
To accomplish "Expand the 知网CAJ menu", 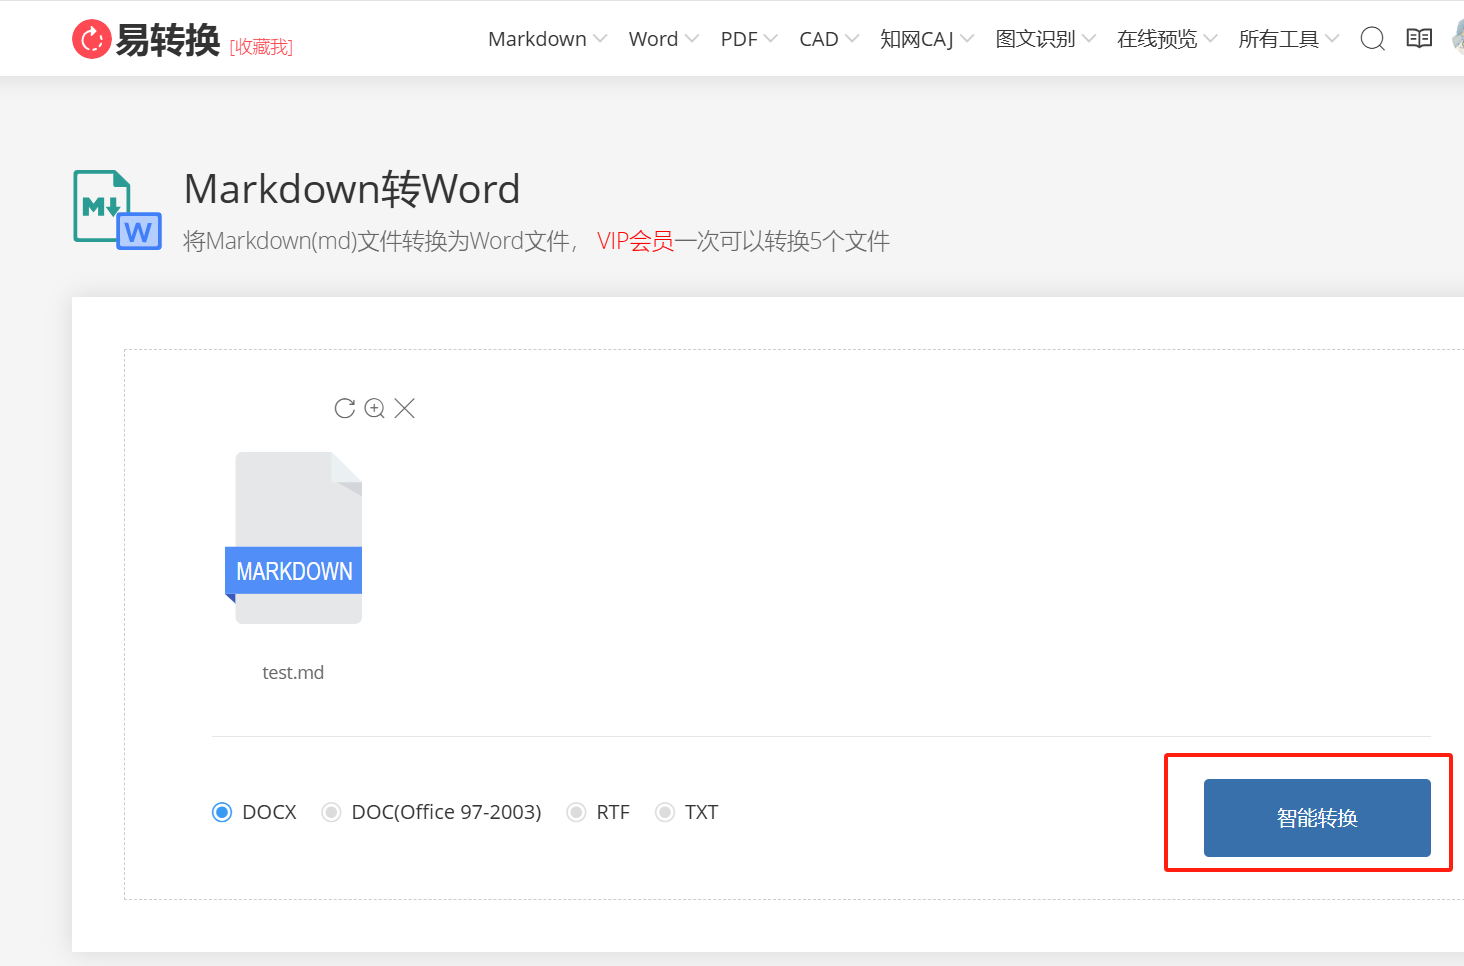I will pyautogui.click(x=927, y=39).
